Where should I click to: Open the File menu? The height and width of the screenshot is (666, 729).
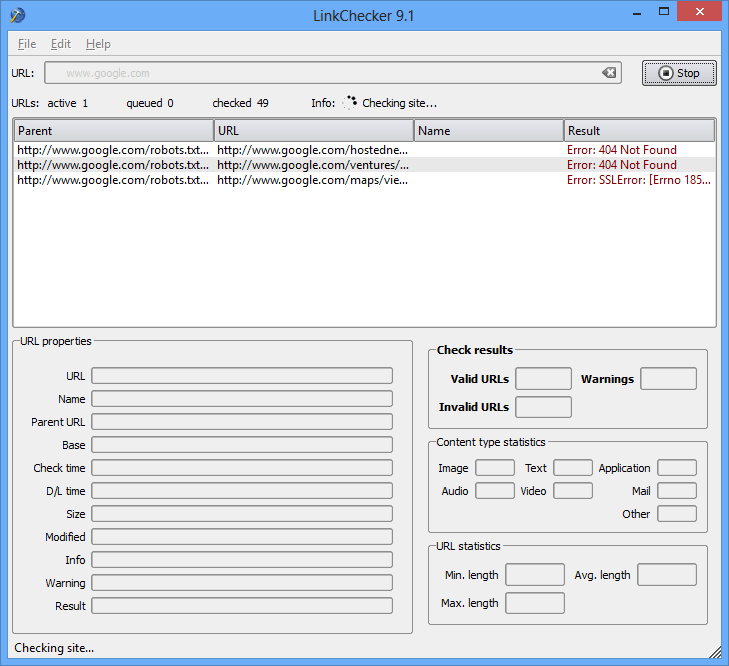click(27, 44)
